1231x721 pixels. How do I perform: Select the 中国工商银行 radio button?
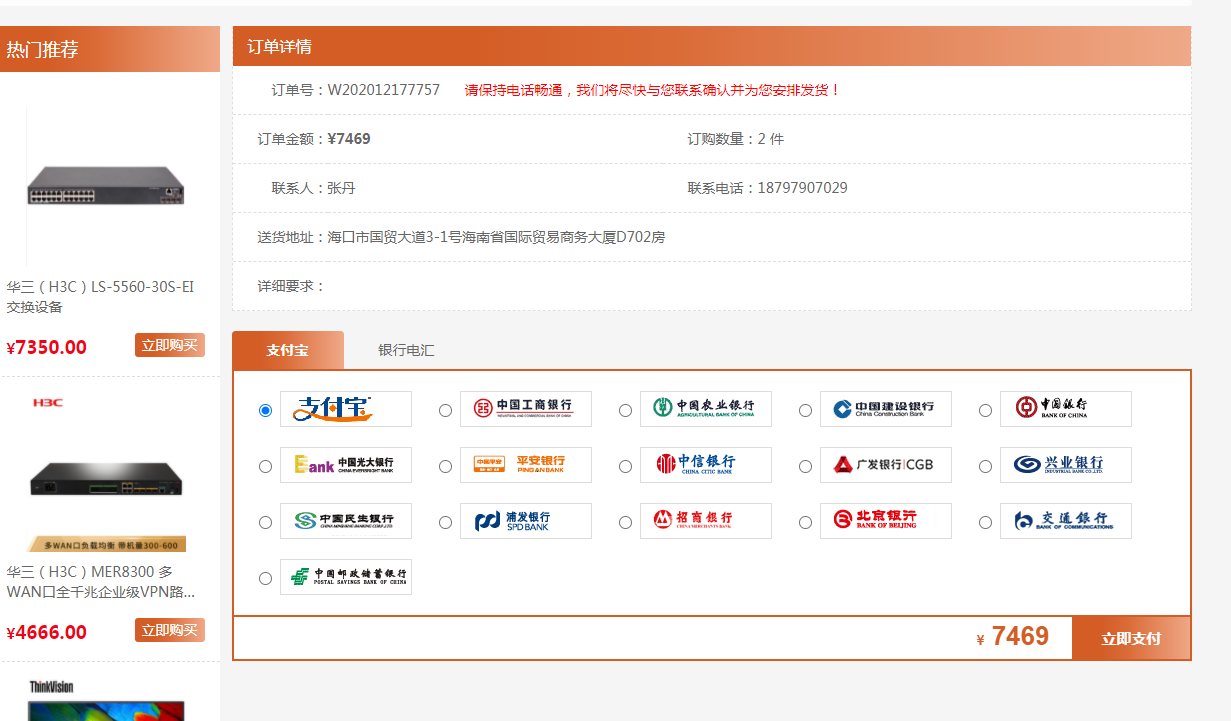(445, 410)
